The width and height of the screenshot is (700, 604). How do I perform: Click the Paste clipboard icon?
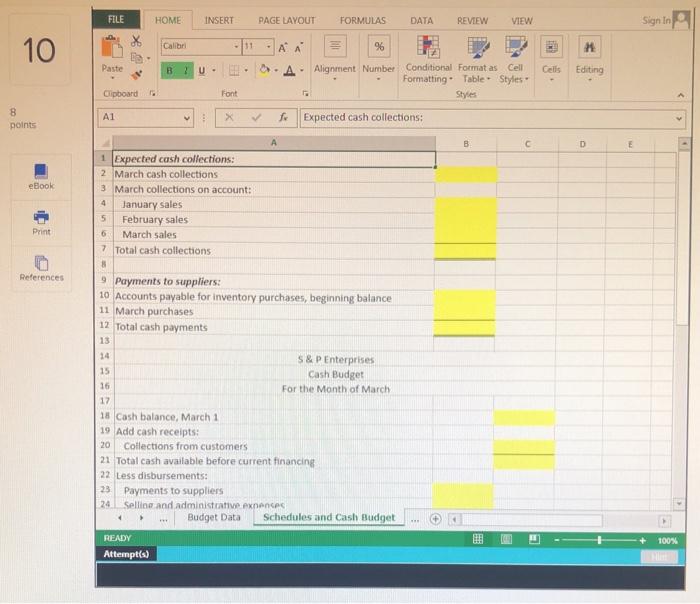pos(112,47)
